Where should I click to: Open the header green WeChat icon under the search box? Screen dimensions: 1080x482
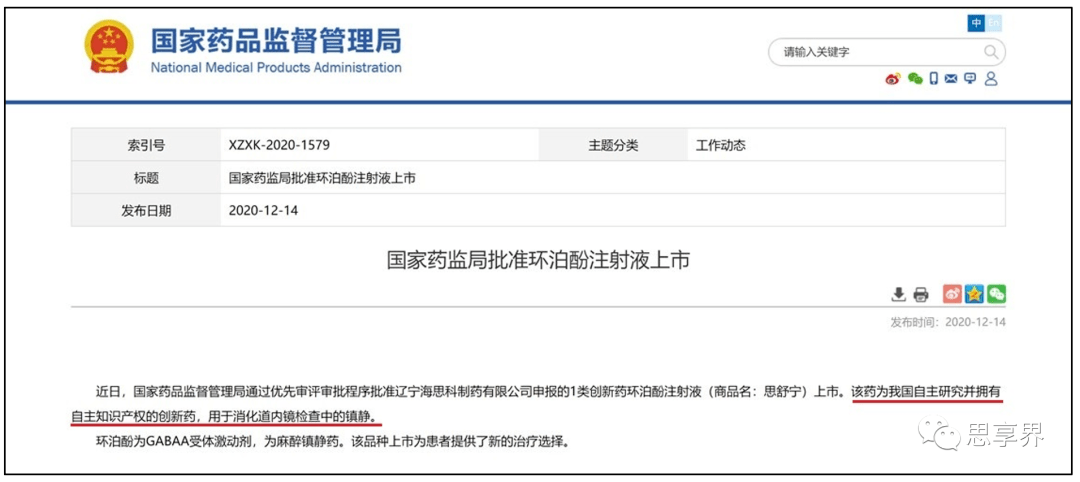[x=915, y=79]
